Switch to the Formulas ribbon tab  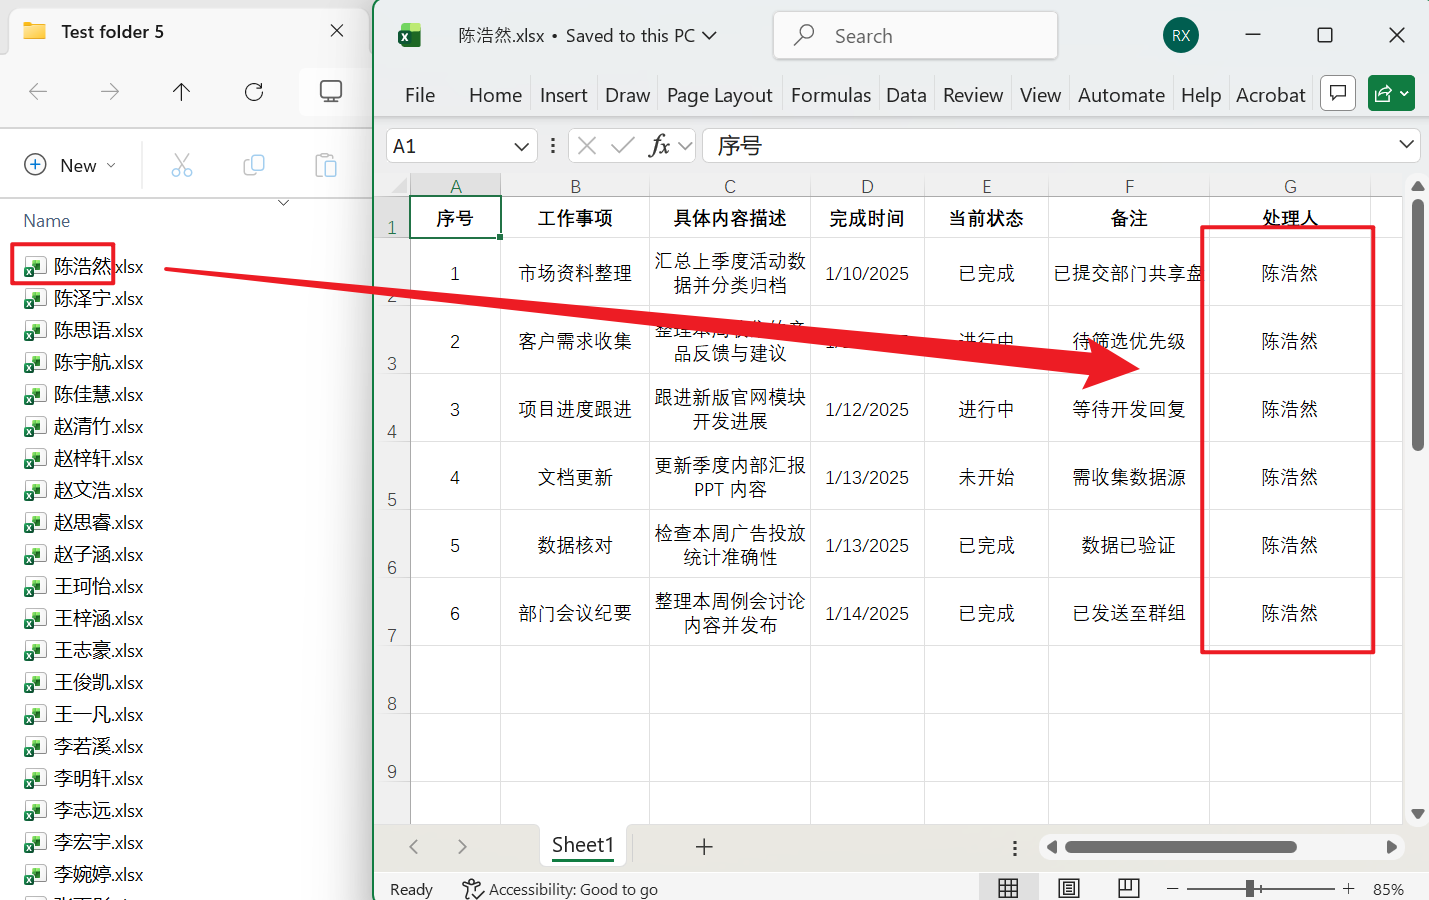pyautogui.click(x=830, y=94)
